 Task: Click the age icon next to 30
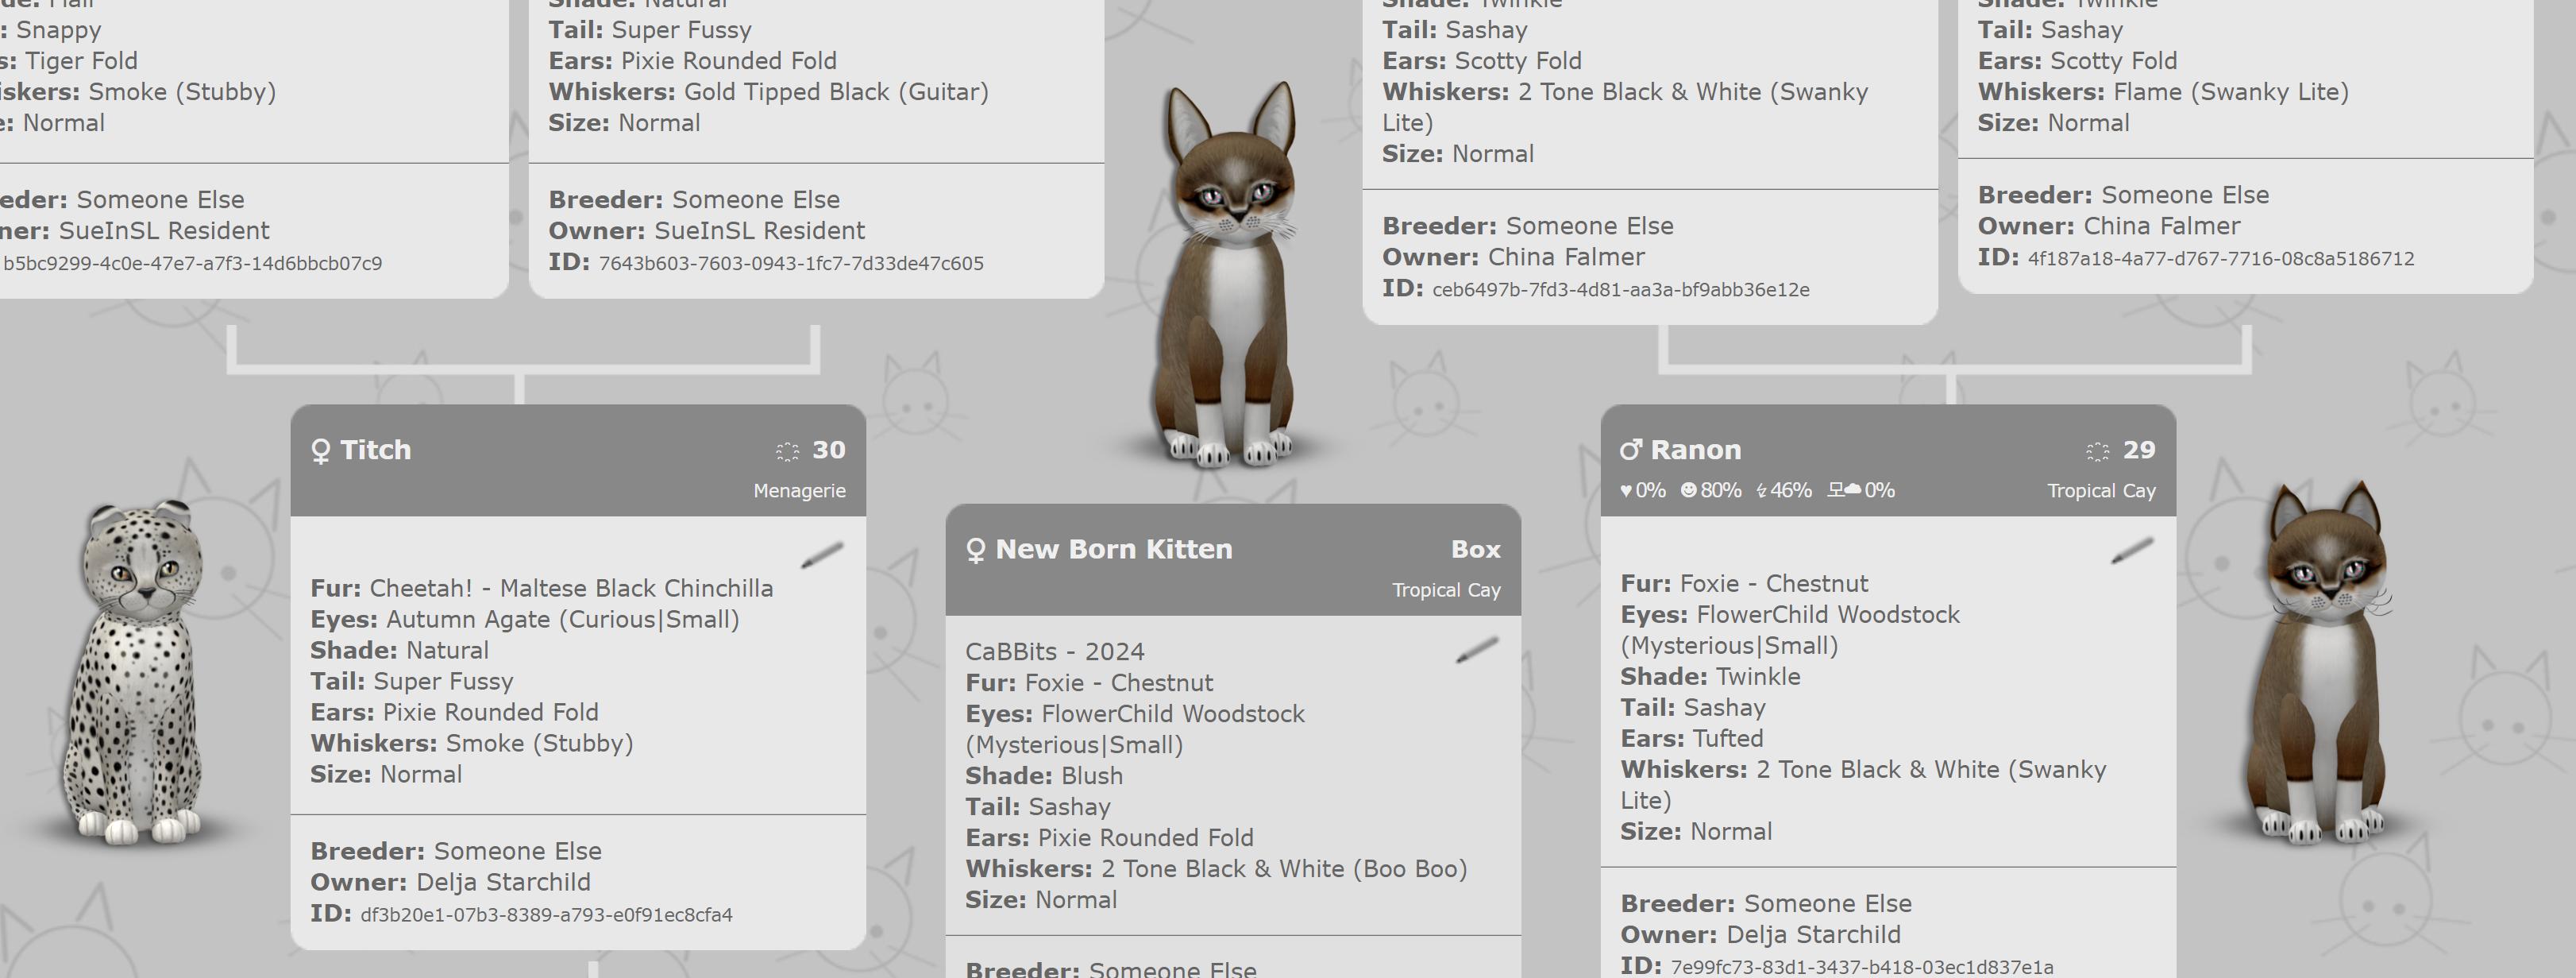787,451
